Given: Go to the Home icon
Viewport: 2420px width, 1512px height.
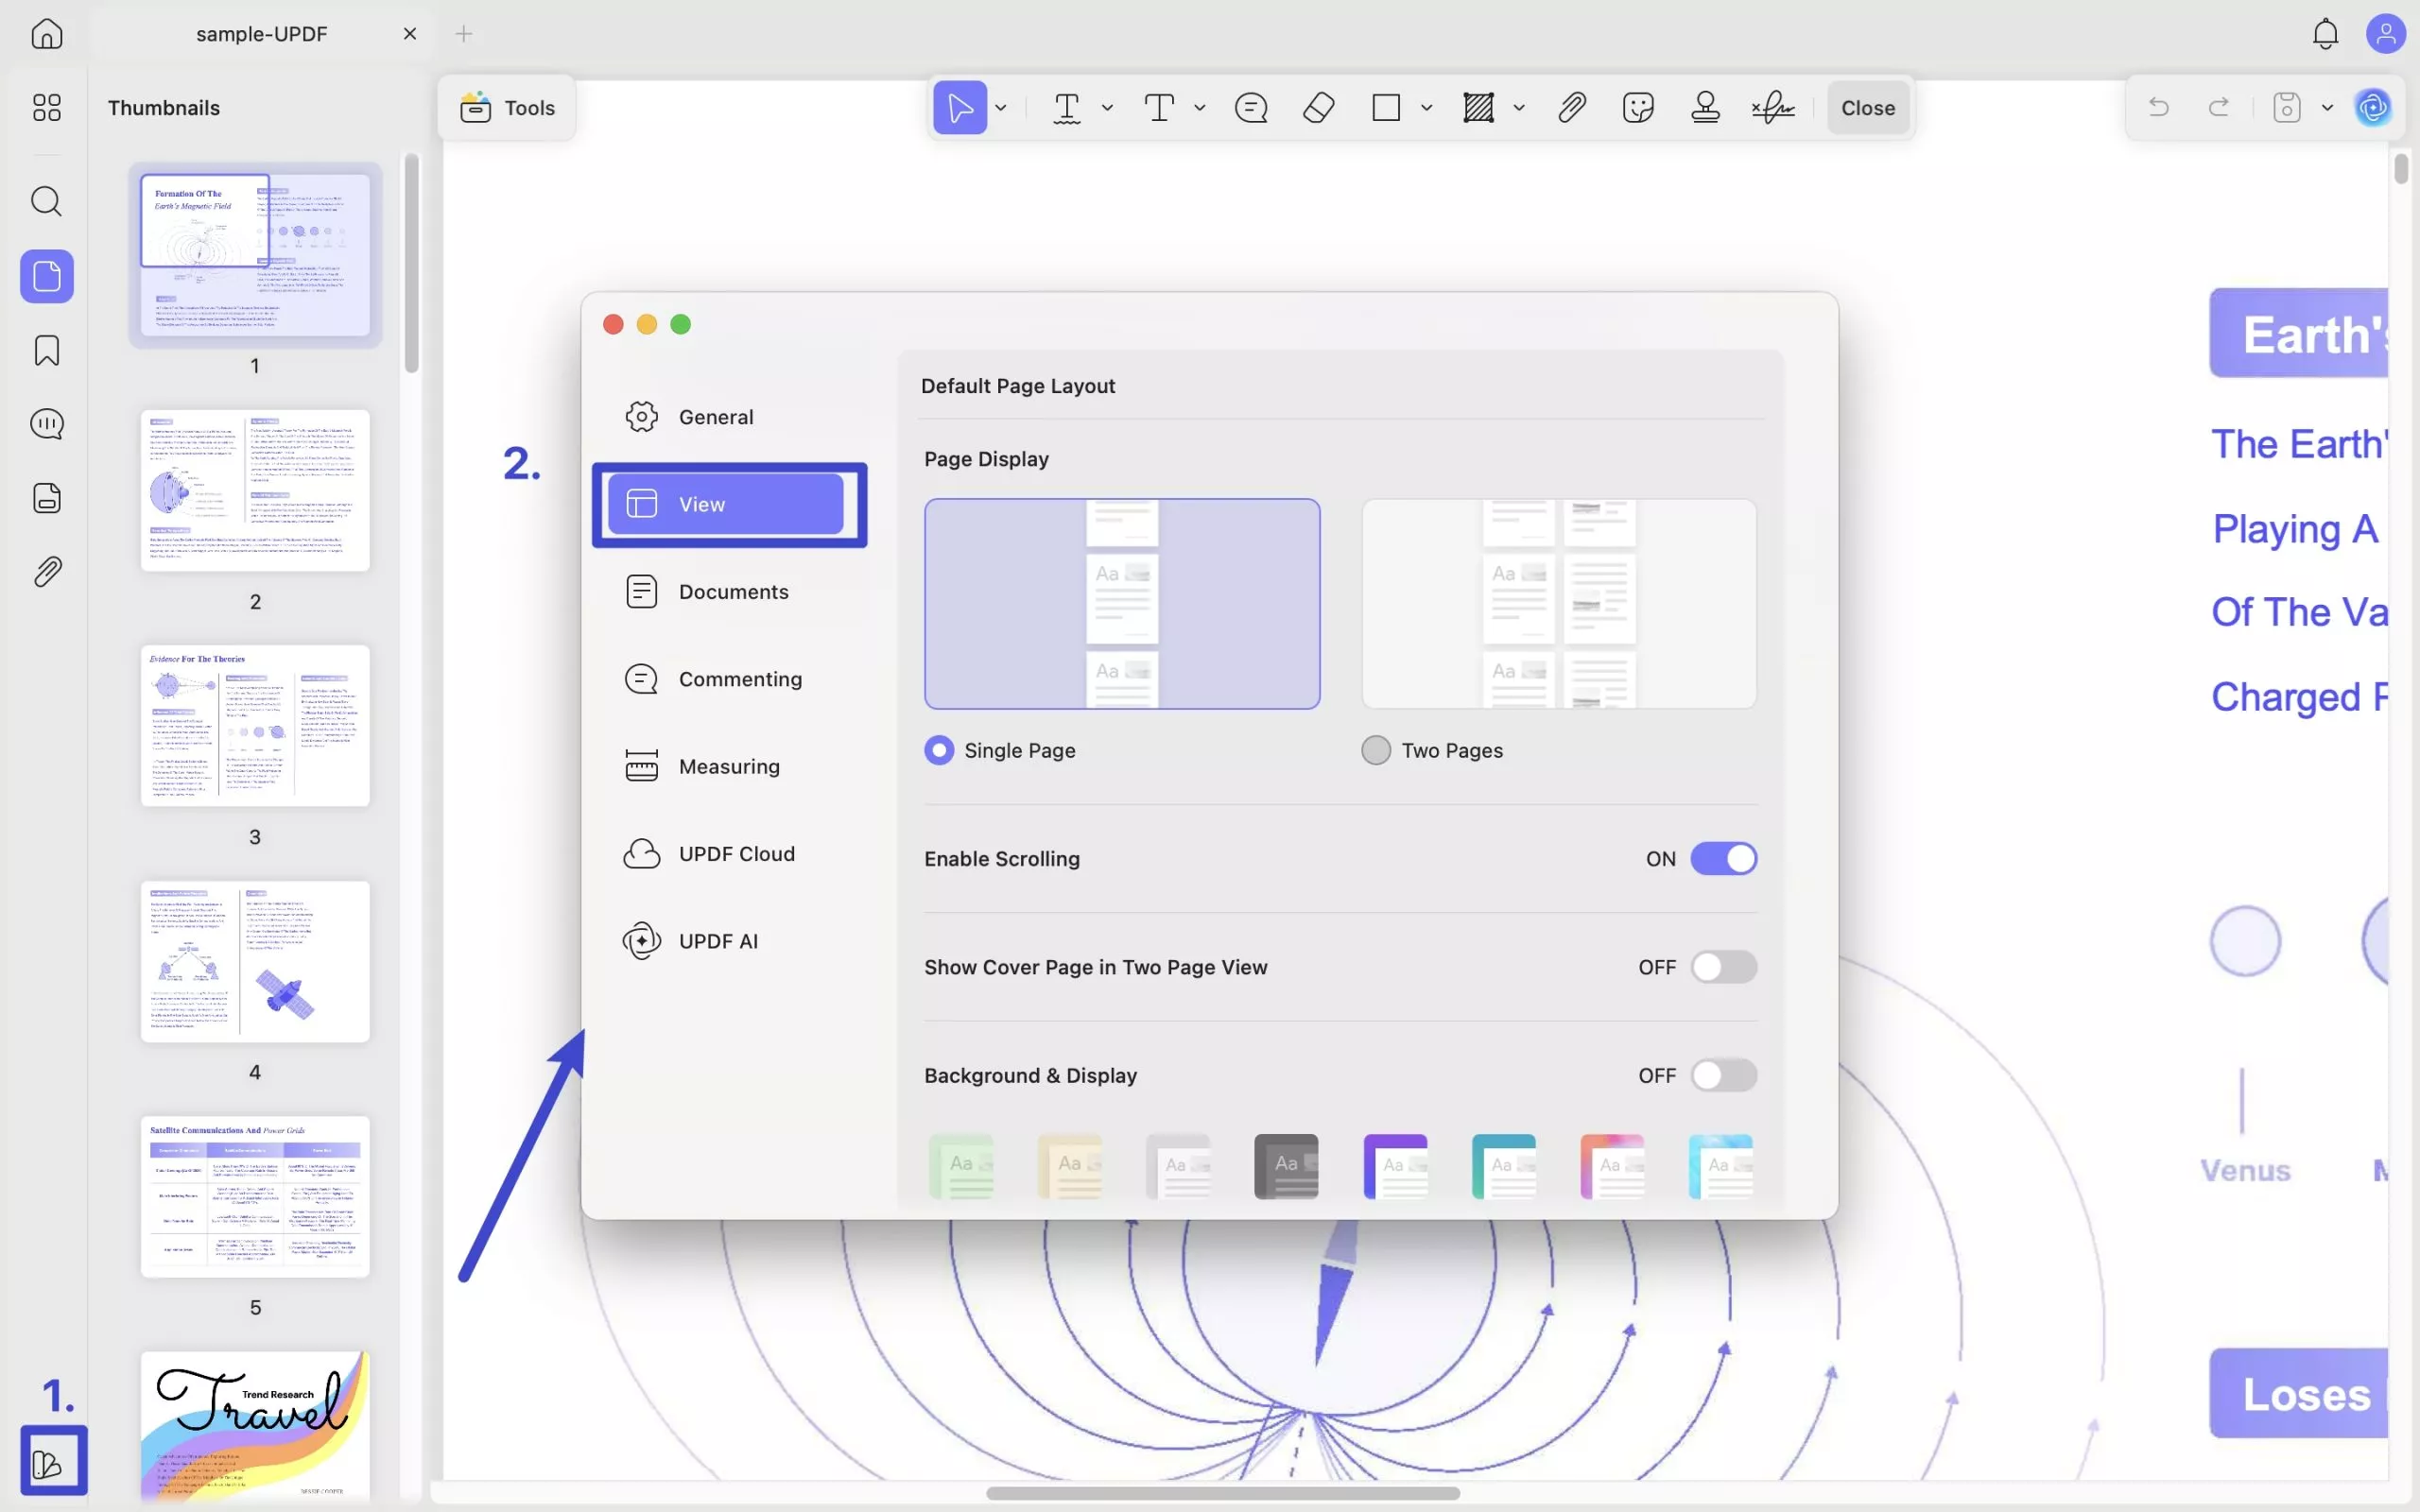Looking at the screenshot, I should (x=47, y=34).
